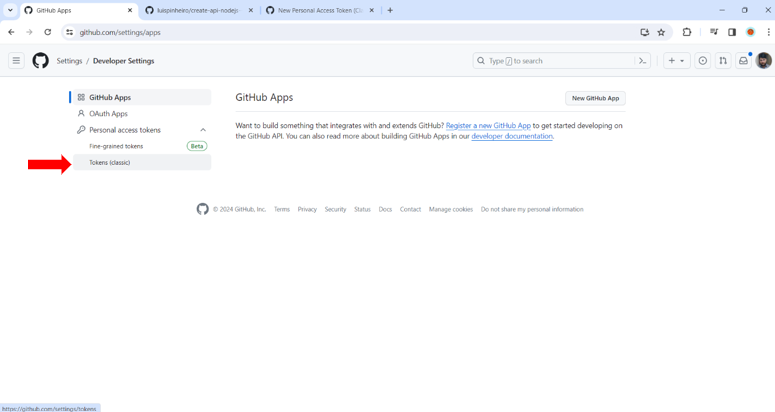Viewport: 775px width, 412px height.
Task: Open the tab search dropdown arrow
Action: click(10, 10)
